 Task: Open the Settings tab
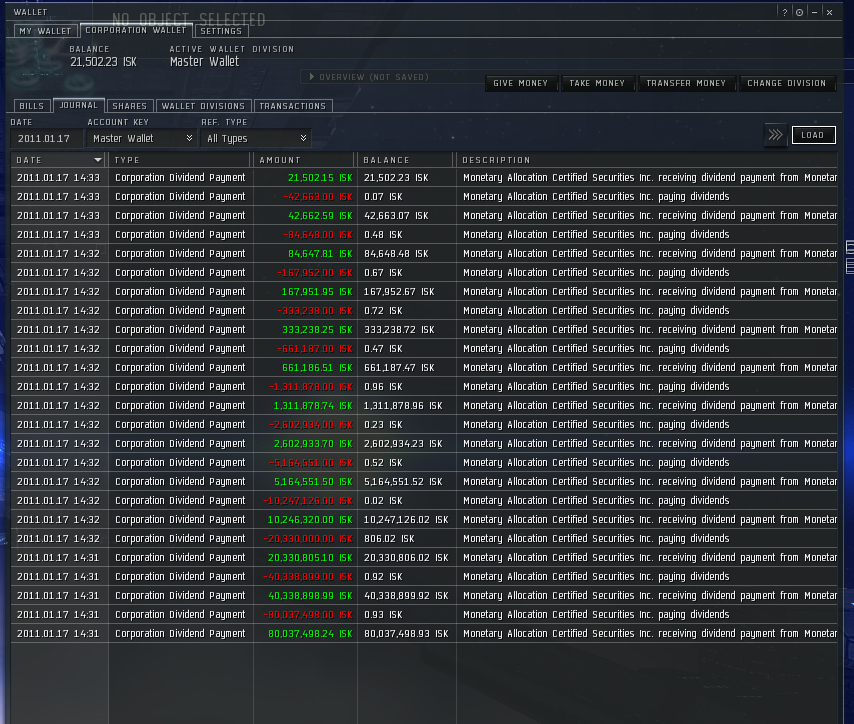click(x=221, y=31)
